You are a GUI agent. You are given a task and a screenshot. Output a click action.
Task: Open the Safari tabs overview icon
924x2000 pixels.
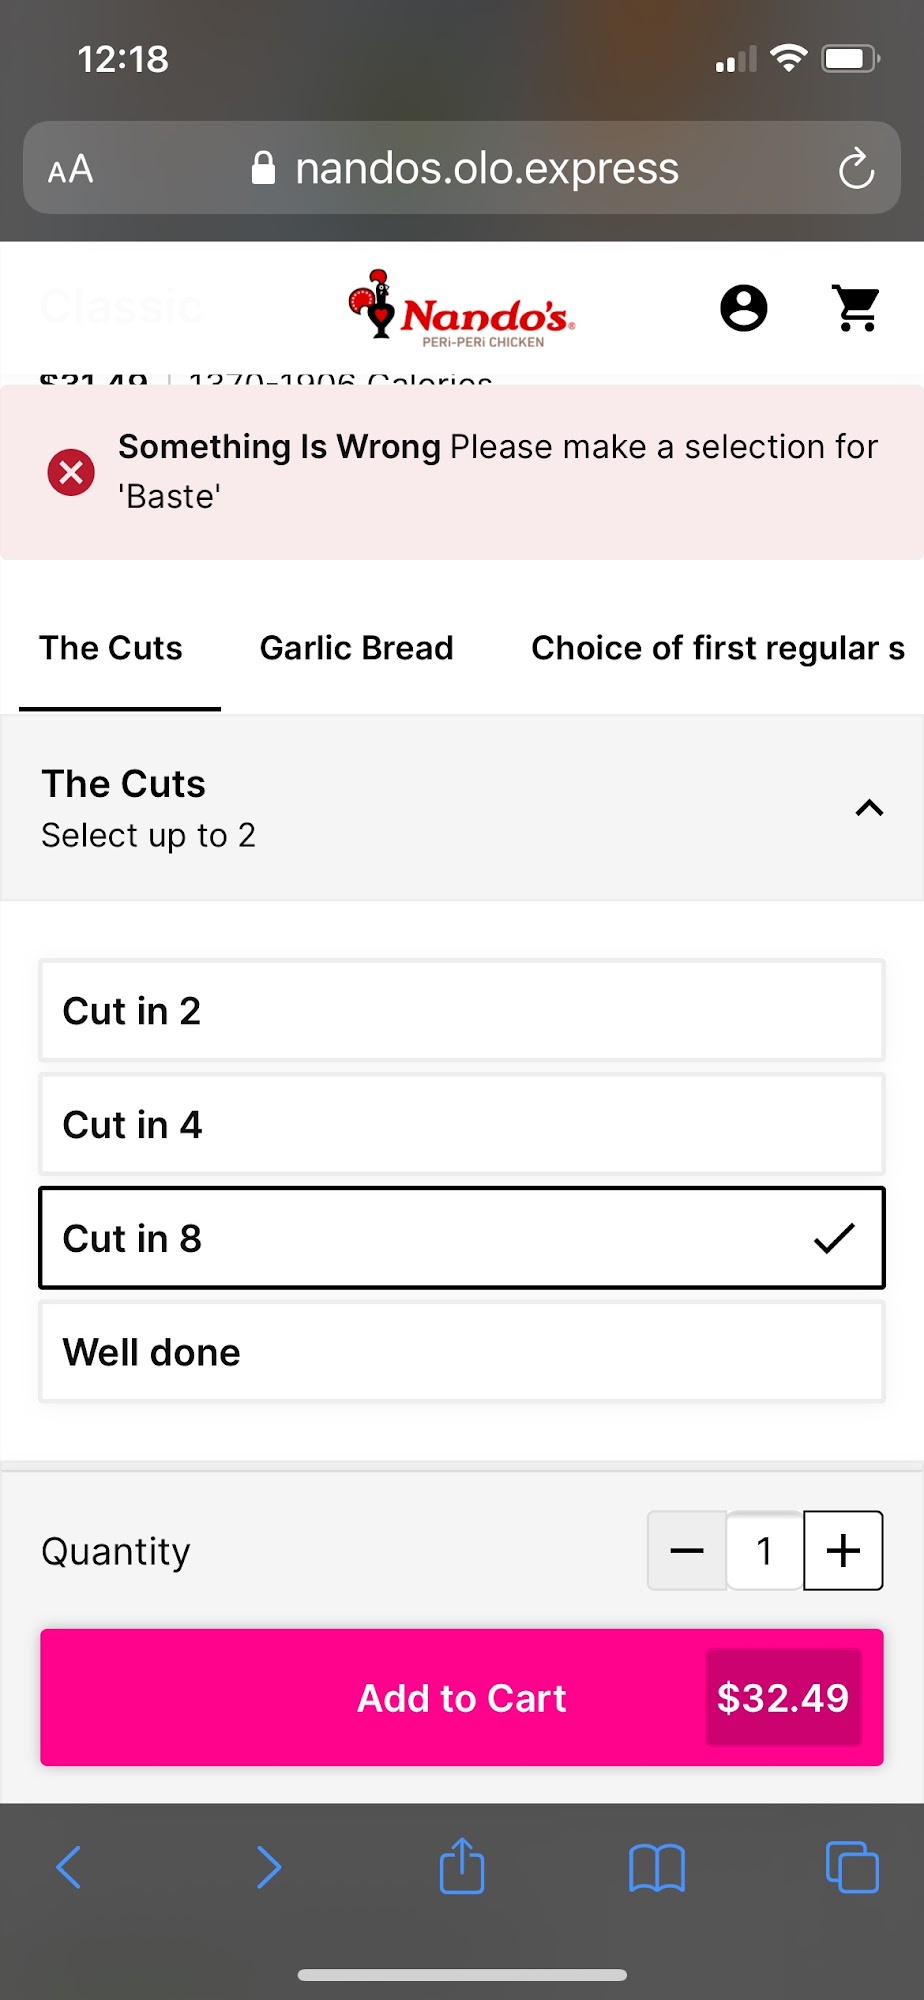coord(852,1867)
